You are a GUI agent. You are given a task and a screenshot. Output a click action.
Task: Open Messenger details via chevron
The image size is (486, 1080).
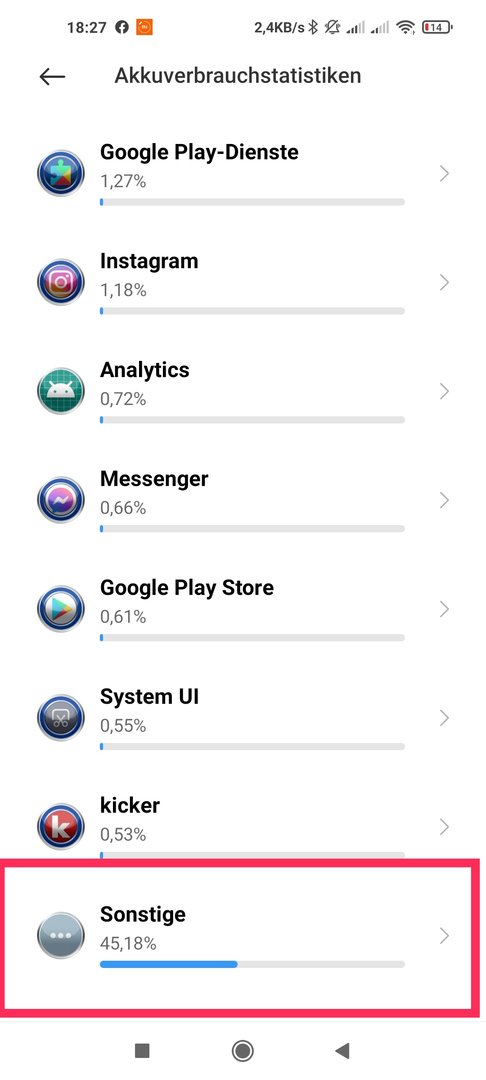pos(444,500)
